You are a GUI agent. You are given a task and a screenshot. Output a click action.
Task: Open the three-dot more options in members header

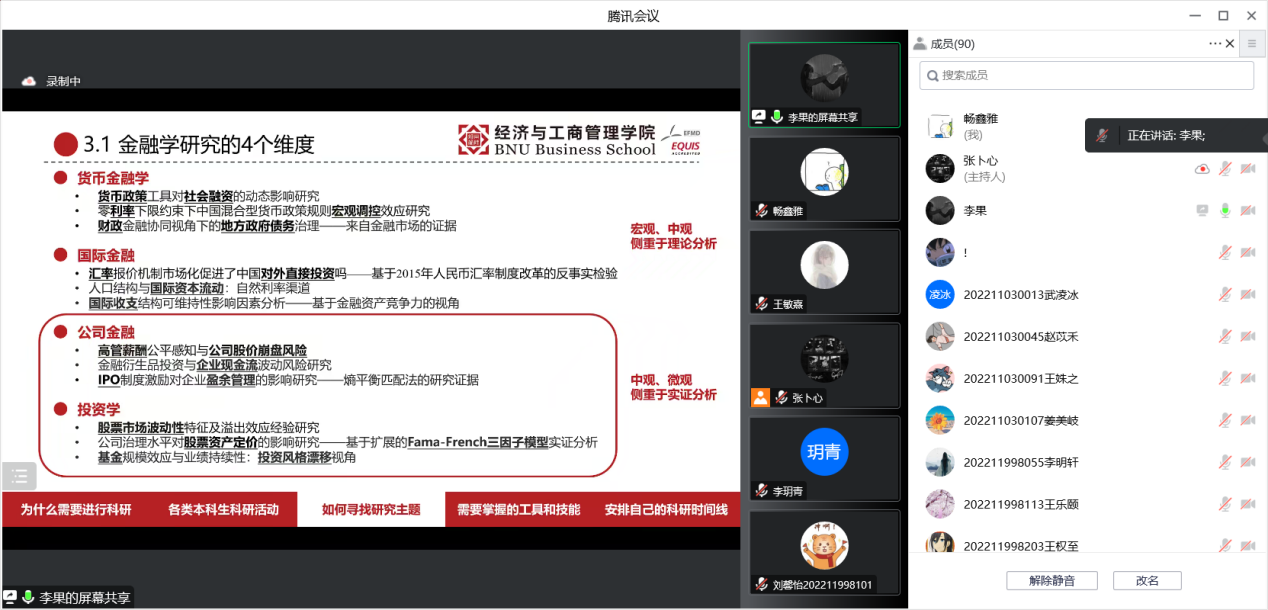coord(1215,43)
